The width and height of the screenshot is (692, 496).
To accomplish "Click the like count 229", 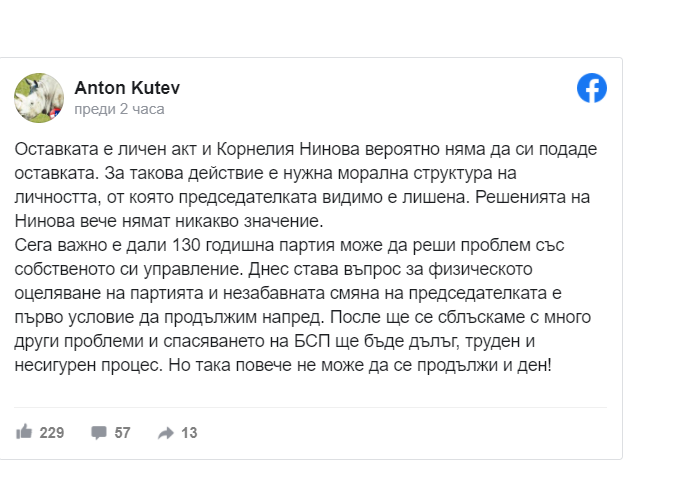I will tap(52, 433).
